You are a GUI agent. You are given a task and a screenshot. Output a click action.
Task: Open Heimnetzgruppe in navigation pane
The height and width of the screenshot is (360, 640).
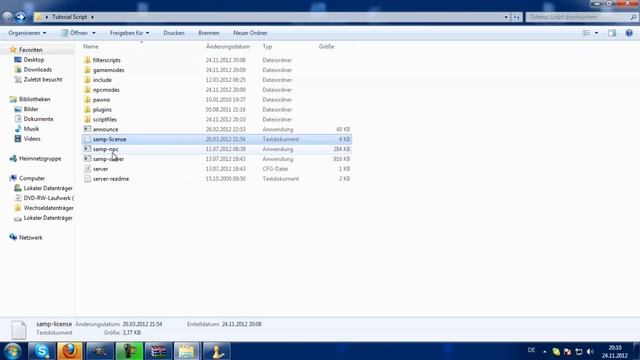(x=40, y=158)
